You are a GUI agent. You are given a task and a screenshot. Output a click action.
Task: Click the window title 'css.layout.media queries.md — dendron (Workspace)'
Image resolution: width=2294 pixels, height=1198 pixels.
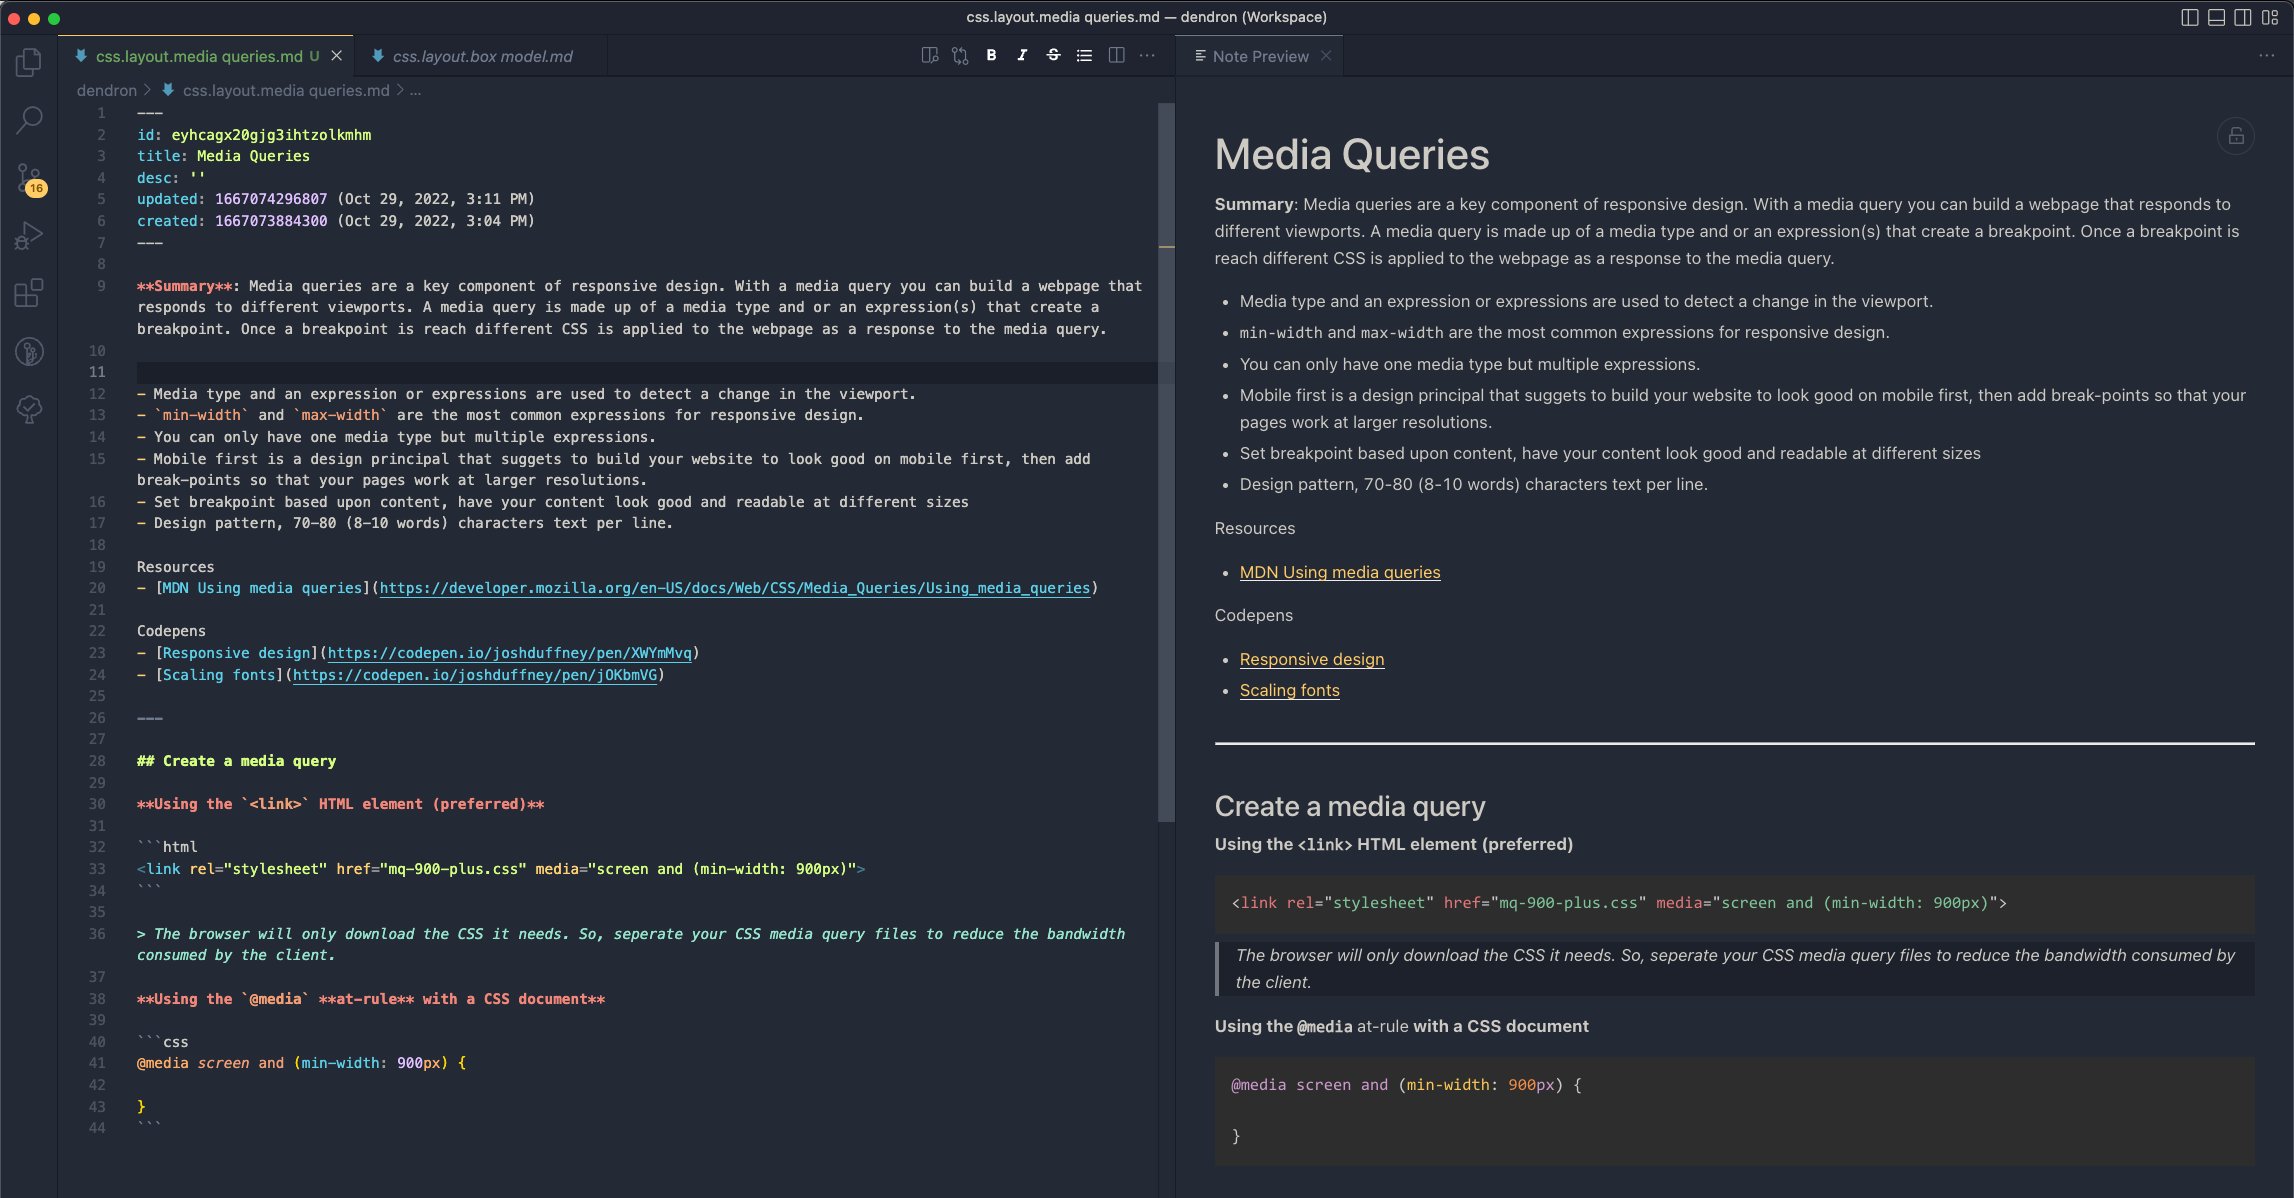pos(1146,17)
